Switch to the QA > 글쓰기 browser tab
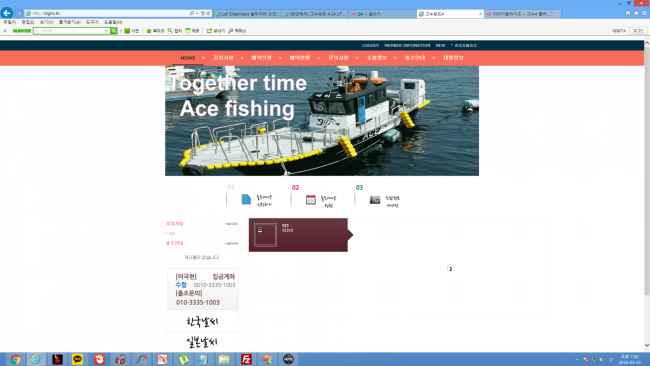The width and height of the screenshot is (650, 366). pyautogui.click(x=382, y=14)
